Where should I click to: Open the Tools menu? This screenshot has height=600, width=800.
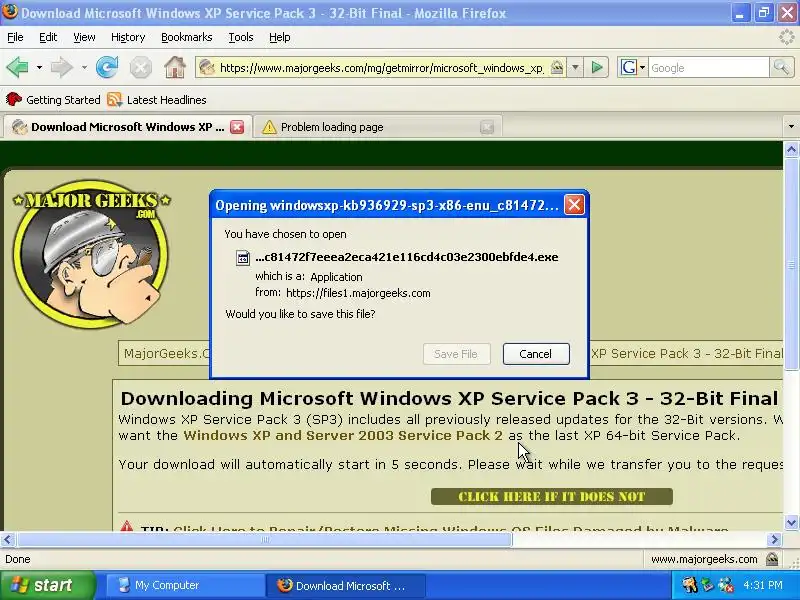pyautogui.click(x=241, y=37)
